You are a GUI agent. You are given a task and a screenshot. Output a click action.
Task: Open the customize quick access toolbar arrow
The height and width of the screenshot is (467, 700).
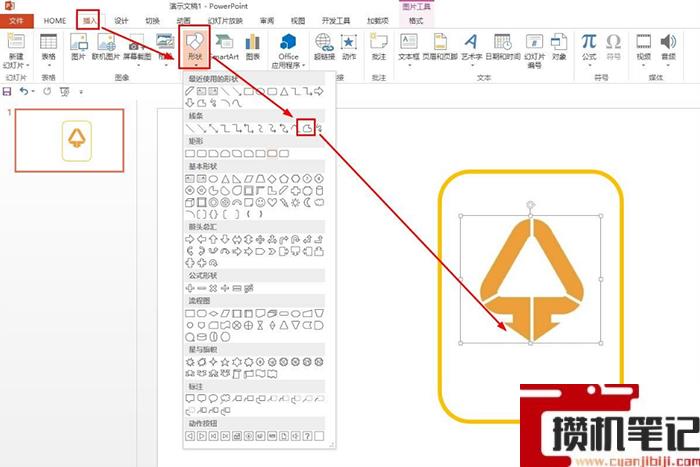pyautogui.click(x=81, y=92)
